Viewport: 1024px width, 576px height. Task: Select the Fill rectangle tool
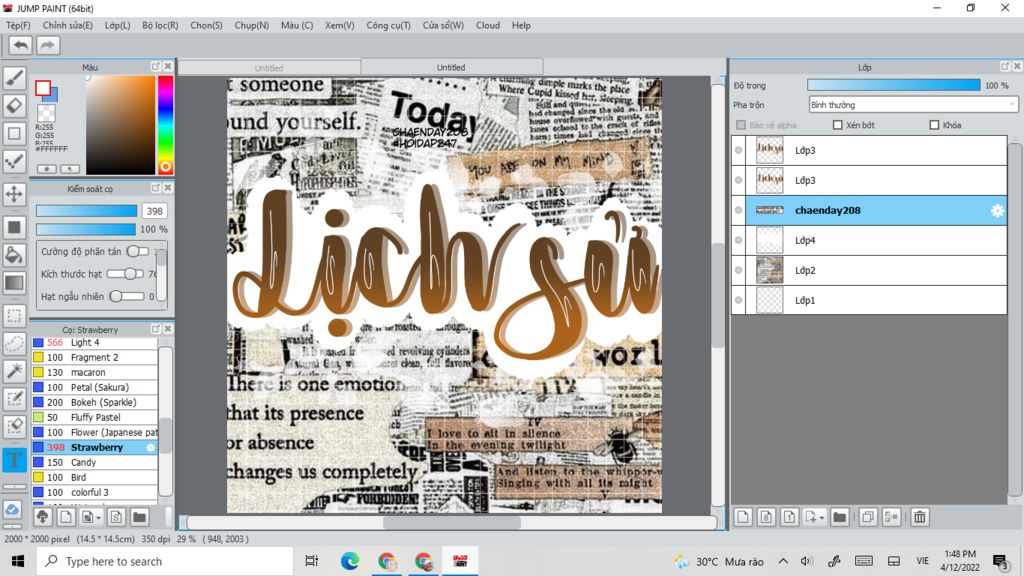(x=14, y=227)
